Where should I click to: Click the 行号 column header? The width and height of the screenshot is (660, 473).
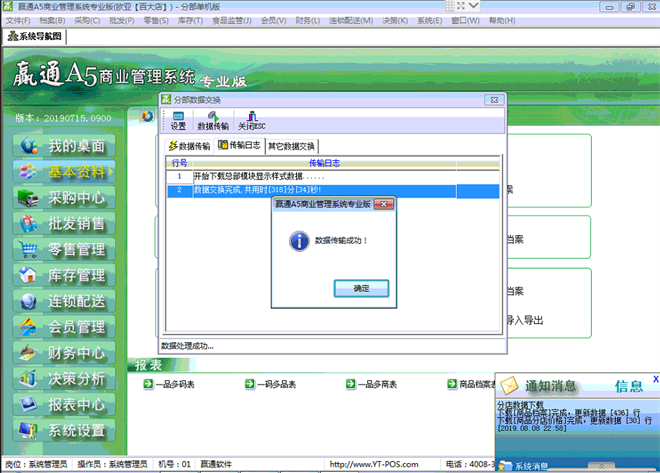[179, 163]
